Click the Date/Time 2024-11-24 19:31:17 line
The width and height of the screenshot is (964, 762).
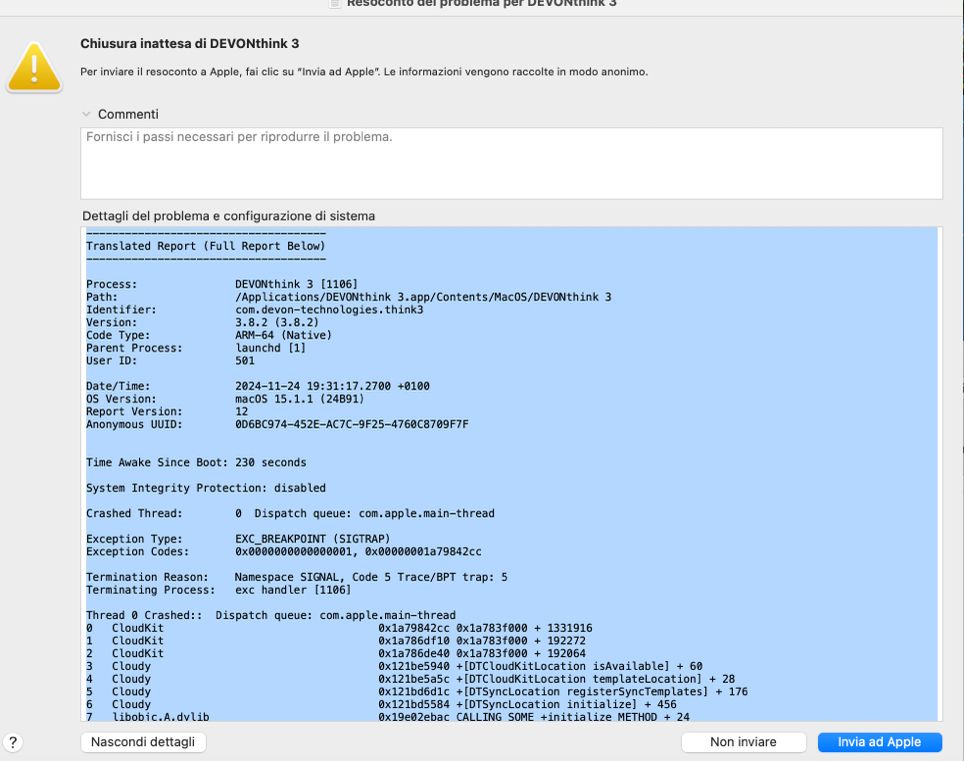coord(258,386)
